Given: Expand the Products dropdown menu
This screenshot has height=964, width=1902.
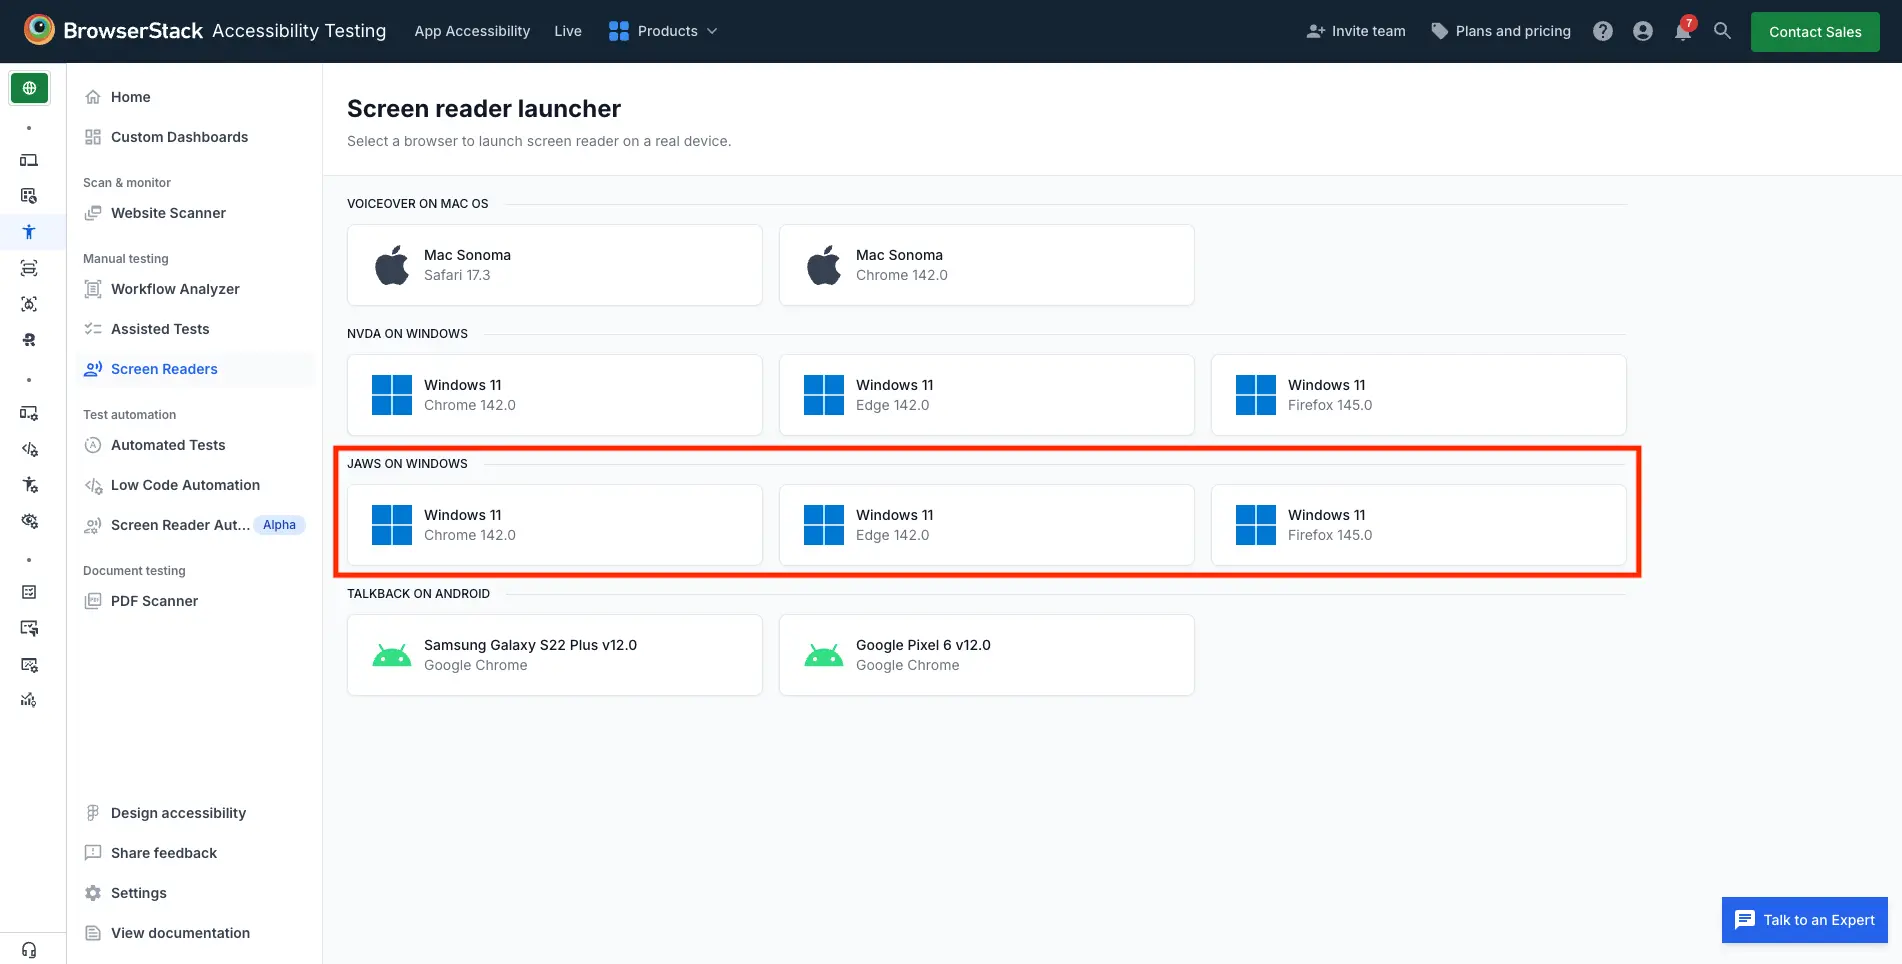Looking at the screenshot, I should 663,31.
